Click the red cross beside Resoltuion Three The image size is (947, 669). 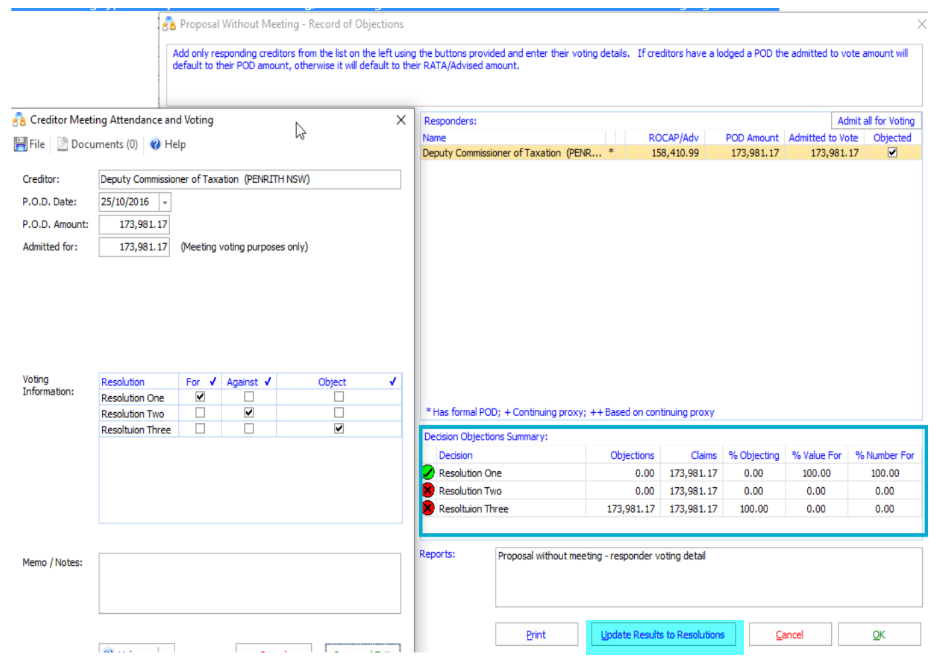[x=428, y=509]
